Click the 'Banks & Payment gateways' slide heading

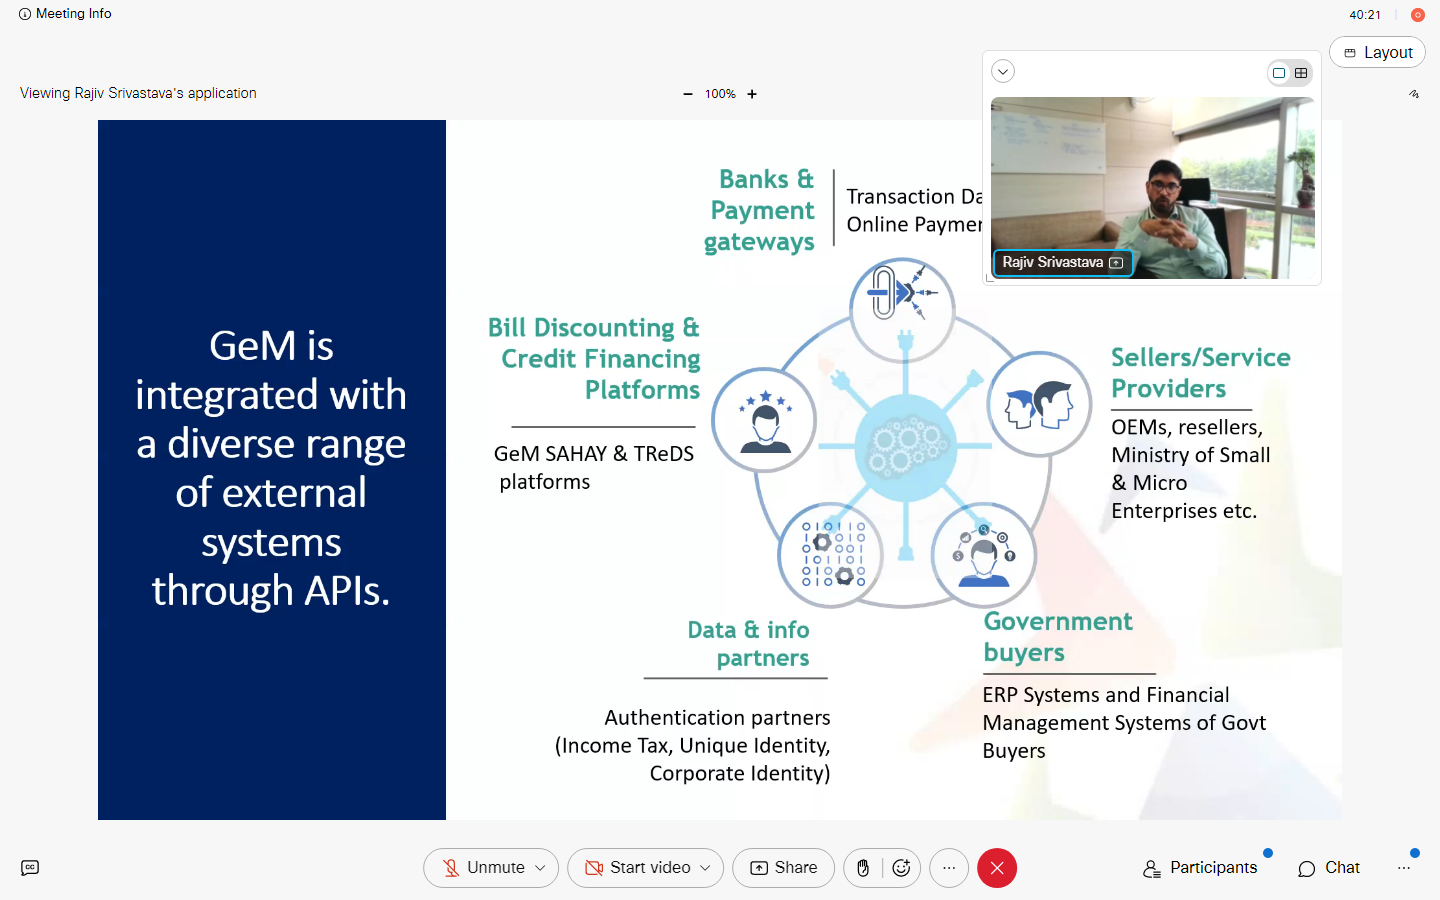point(760,210)
